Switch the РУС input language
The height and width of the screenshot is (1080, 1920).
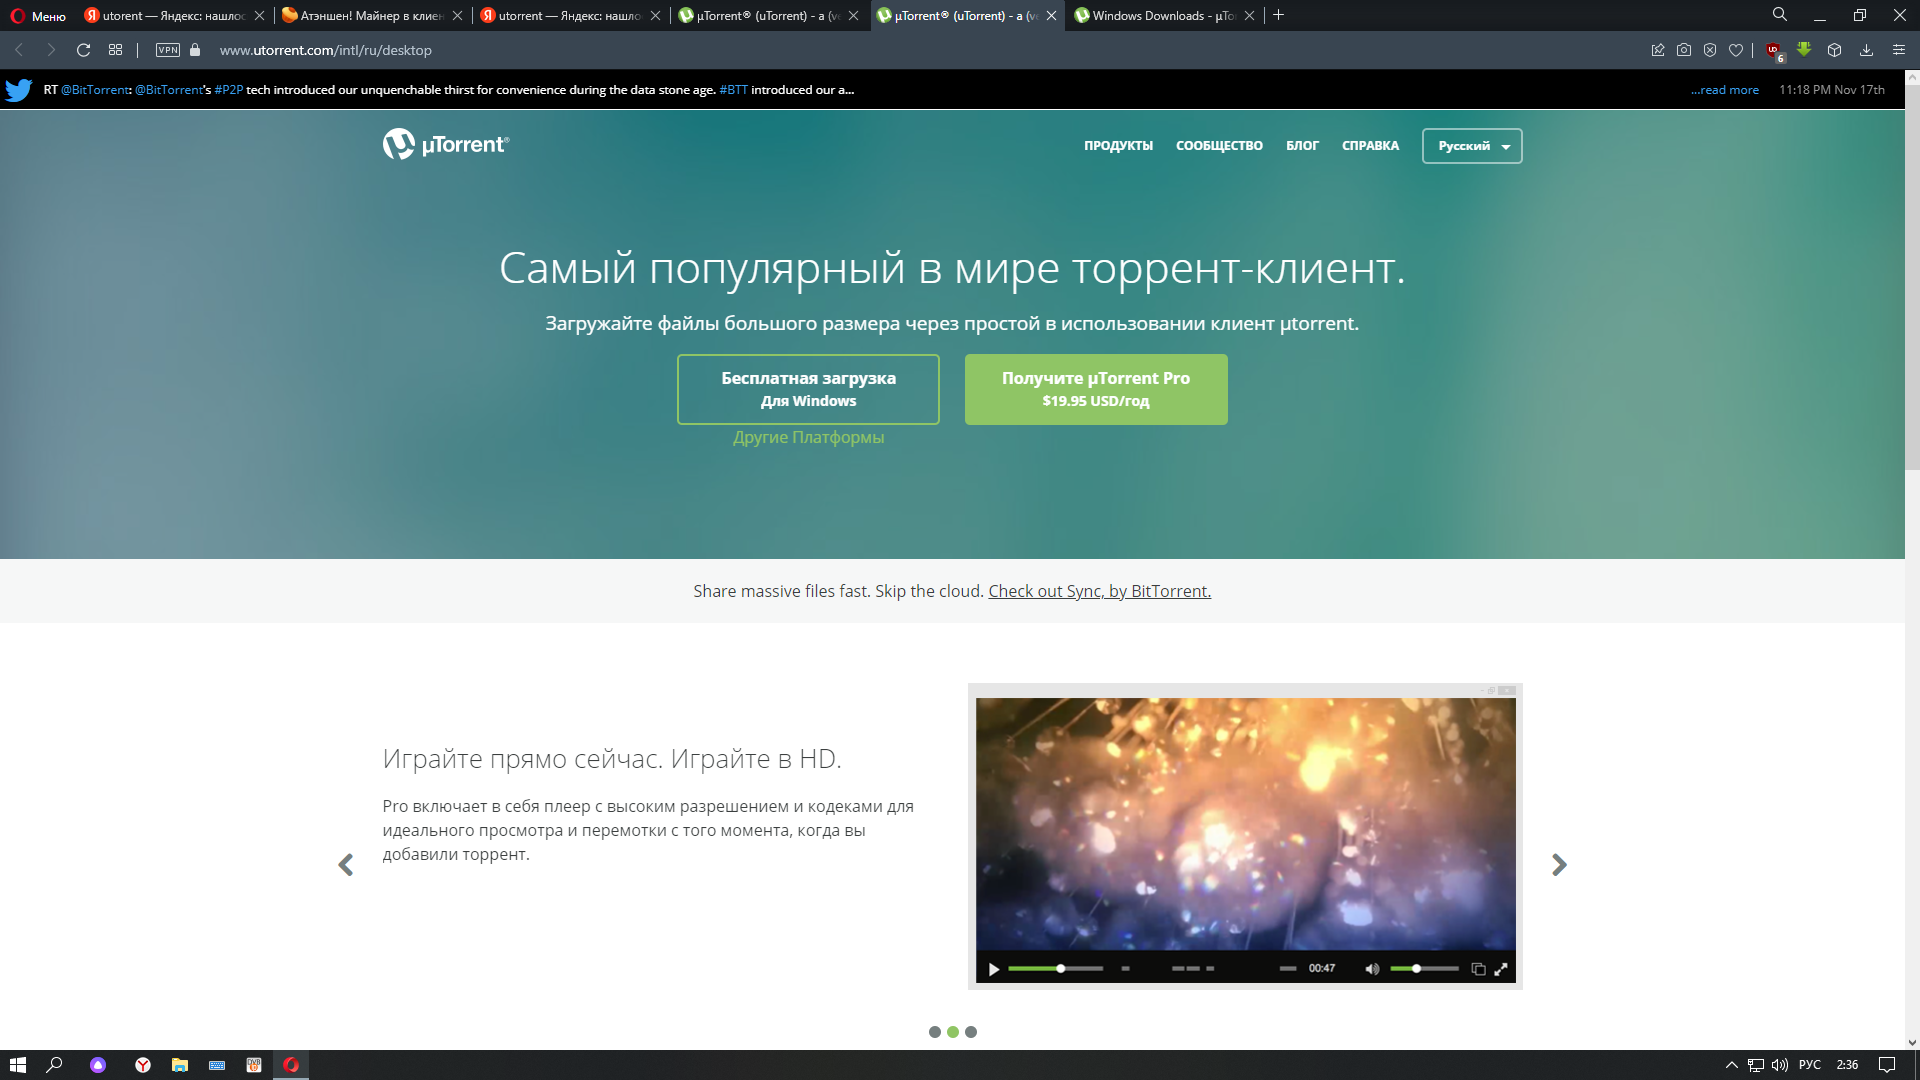coord(1810,1065)
